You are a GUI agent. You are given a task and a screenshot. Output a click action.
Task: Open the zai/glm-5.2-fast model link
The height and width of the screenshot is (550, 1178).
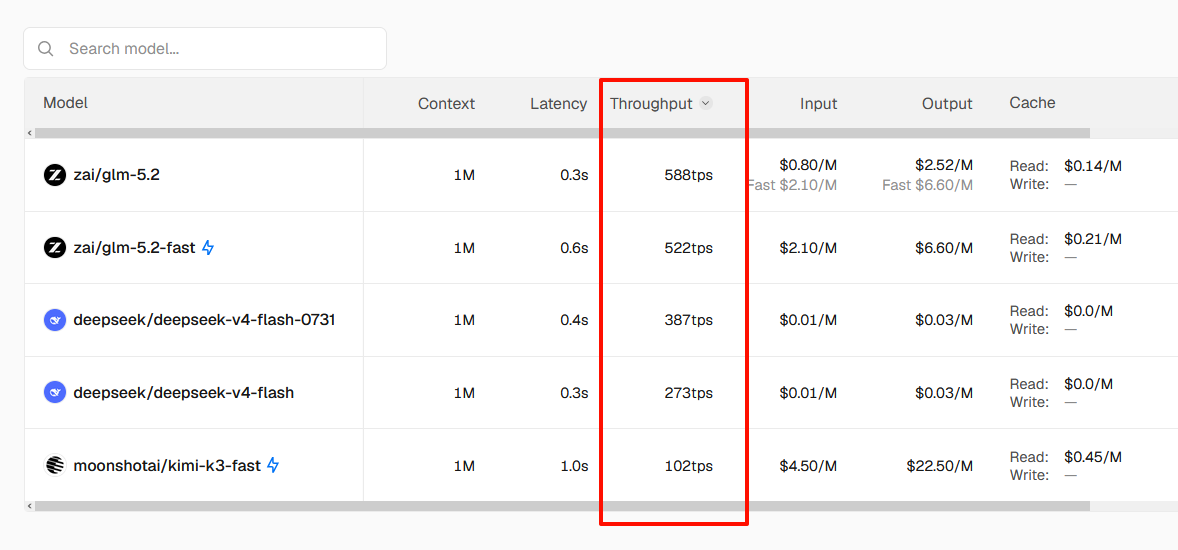click(x=134, y=247)
